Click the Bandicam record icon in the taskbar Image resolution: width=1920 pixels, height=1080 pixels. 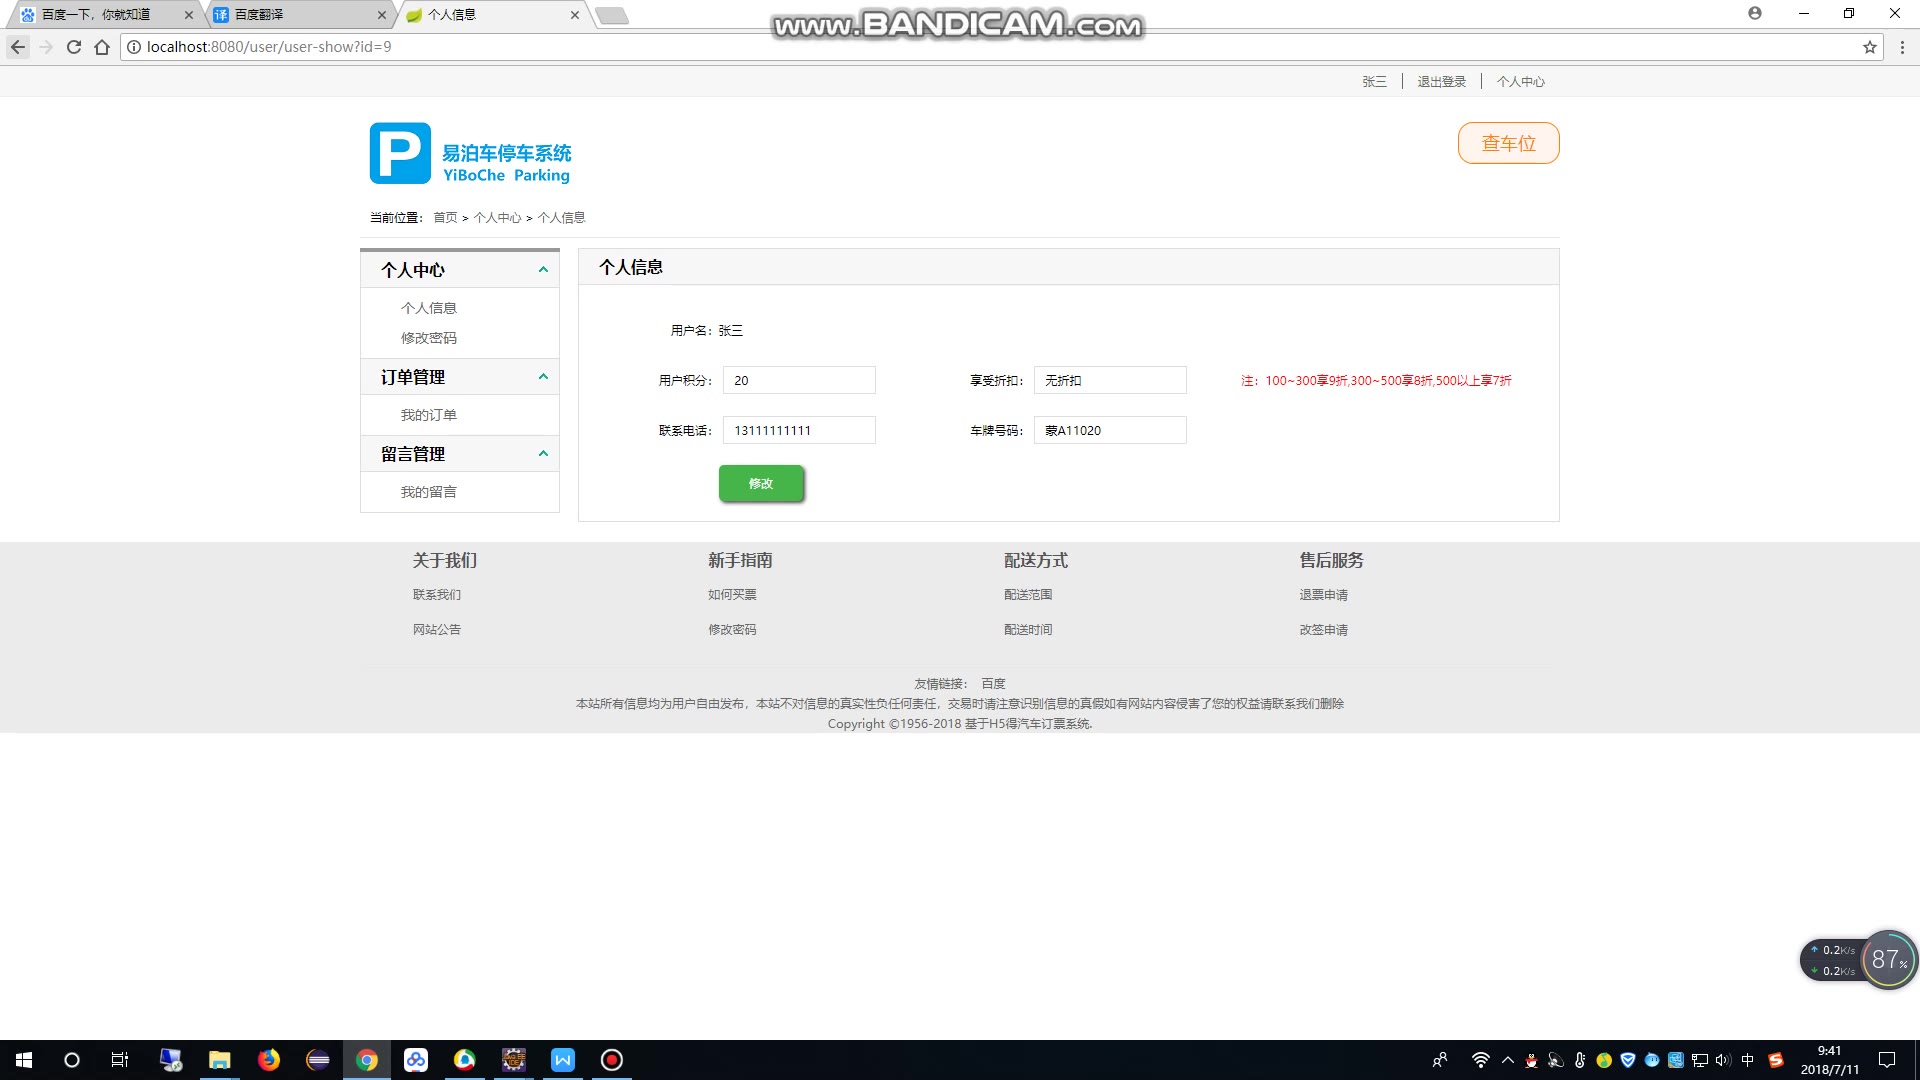point(612,1060)
